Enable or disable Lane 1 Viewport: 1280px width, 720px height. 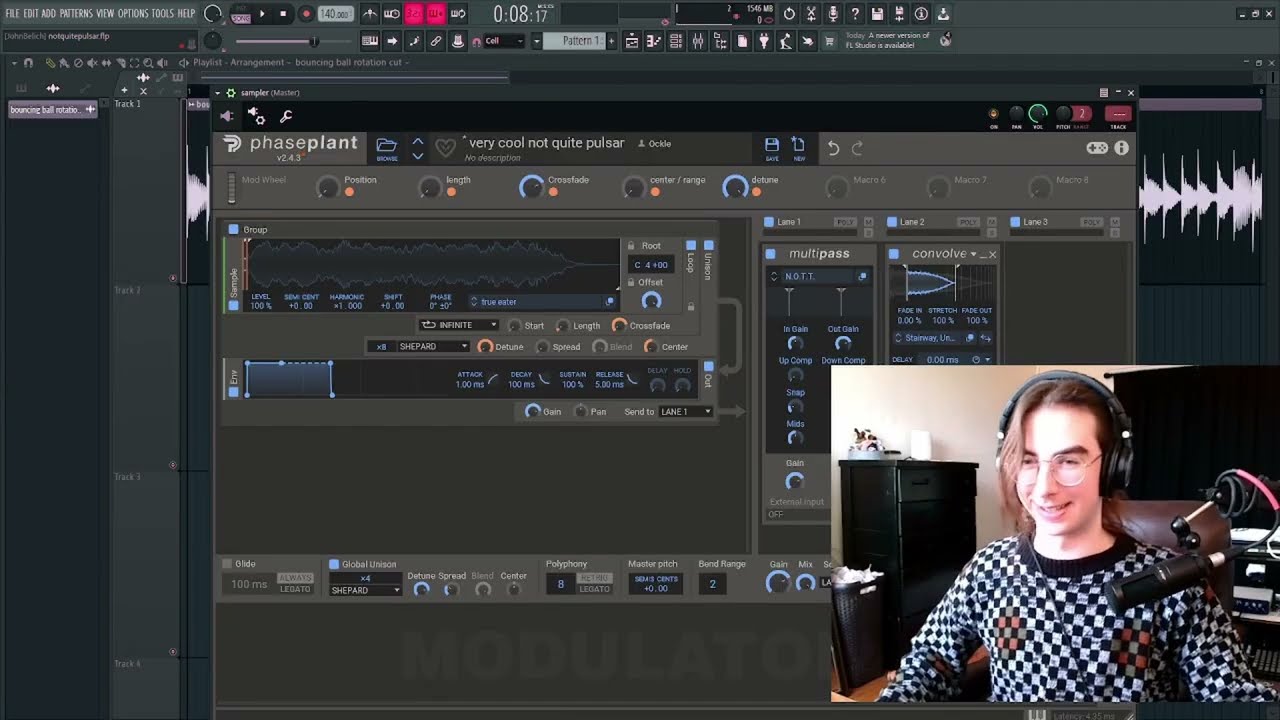(769, 222)
